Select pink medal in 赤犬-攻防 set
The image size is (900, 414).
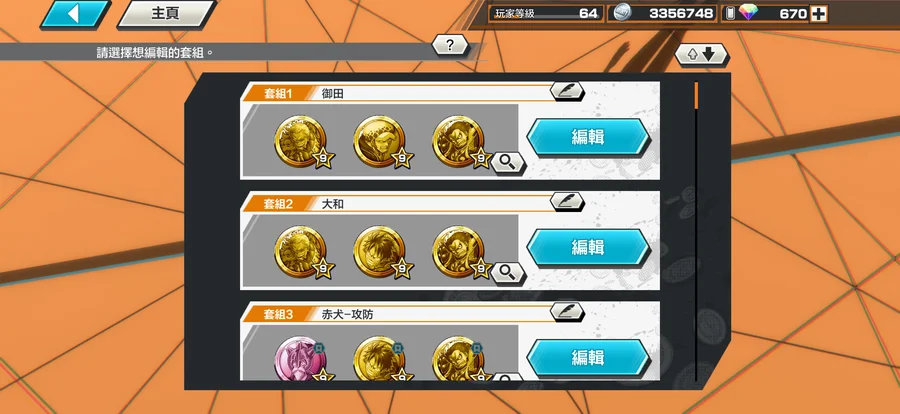click(300, 358)
